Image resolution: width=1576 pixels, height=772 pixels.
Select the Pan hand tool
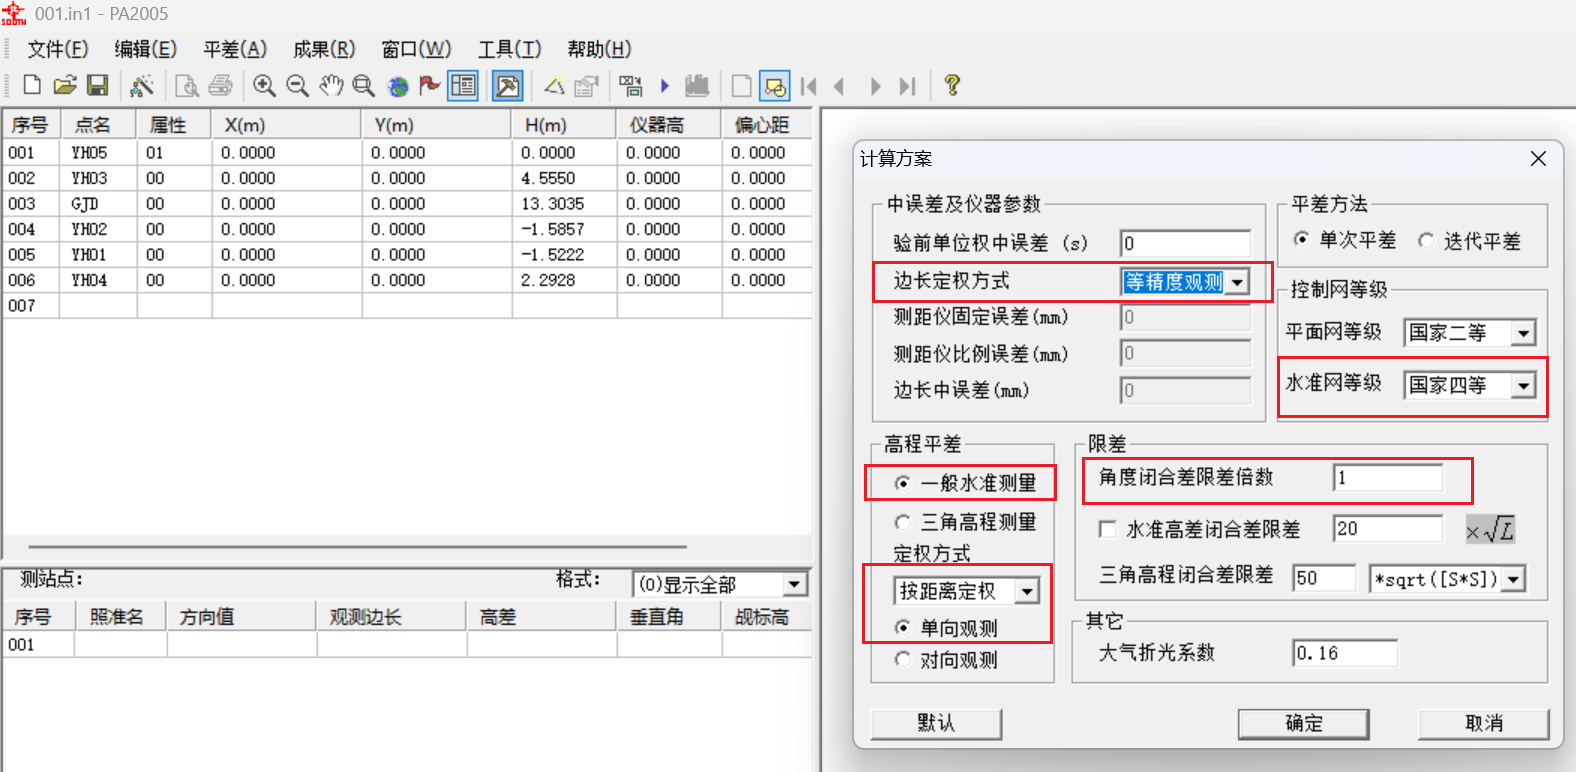pos(331,86)
